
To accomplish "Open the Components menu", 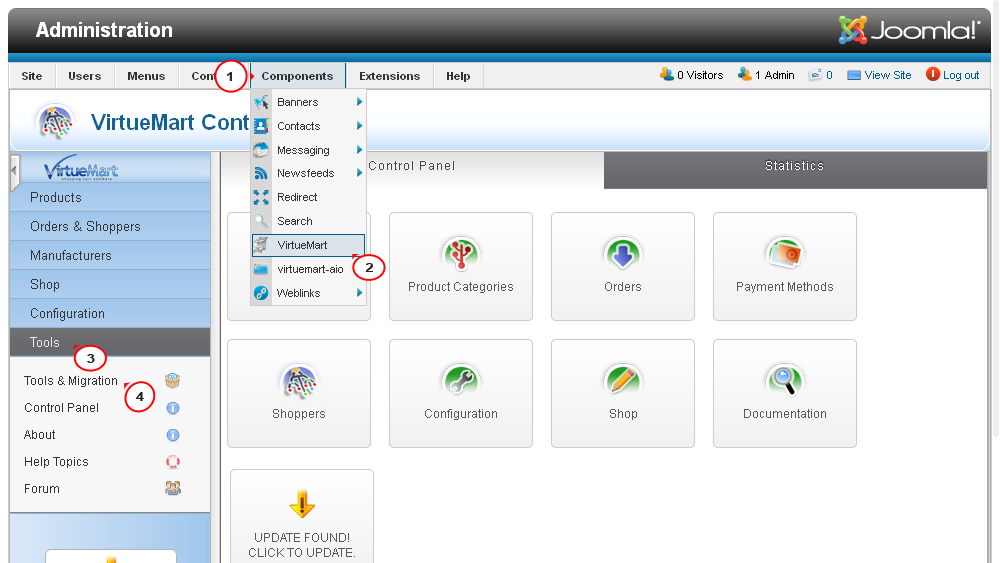I will [x=297, y=76].
